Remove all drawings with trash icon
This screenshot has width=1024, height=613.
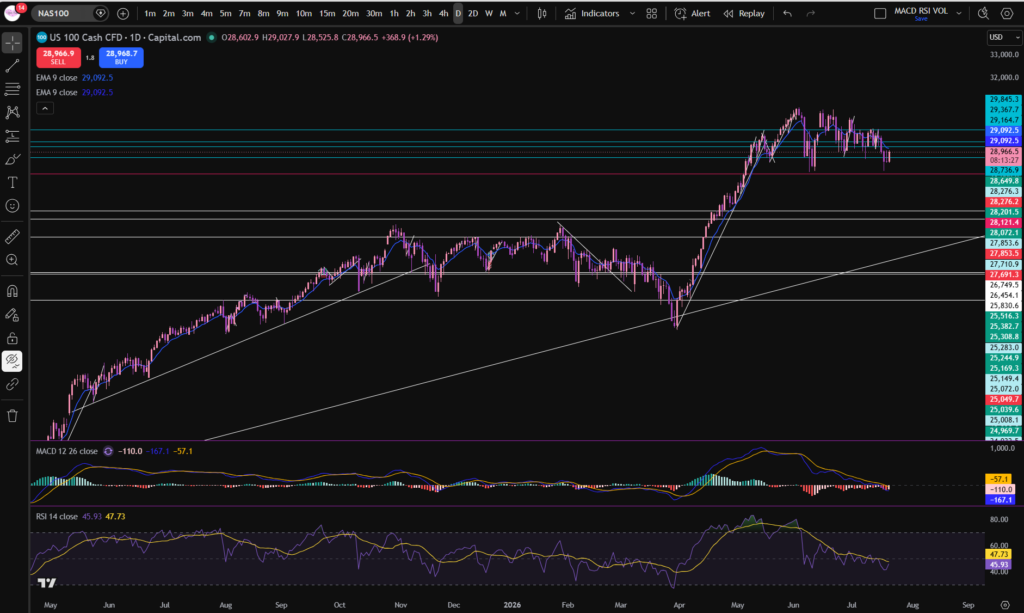click(12, 416)
